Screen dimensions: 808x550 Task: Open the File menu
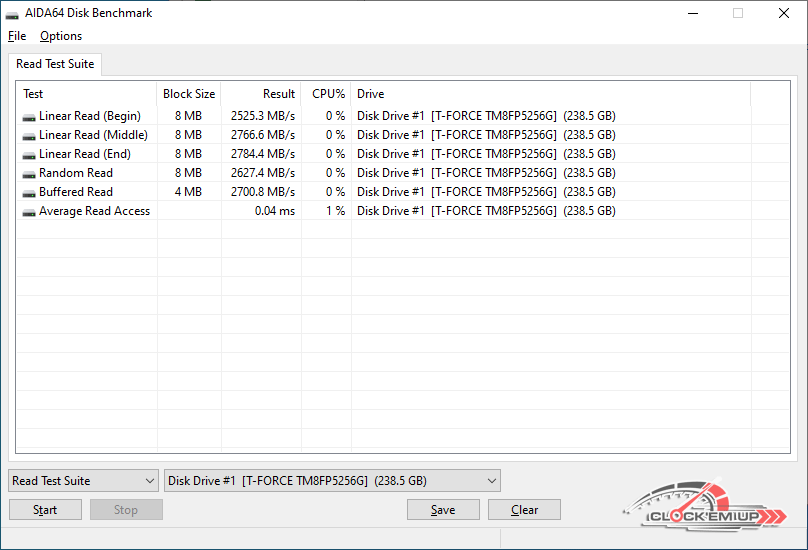point(16,36)
